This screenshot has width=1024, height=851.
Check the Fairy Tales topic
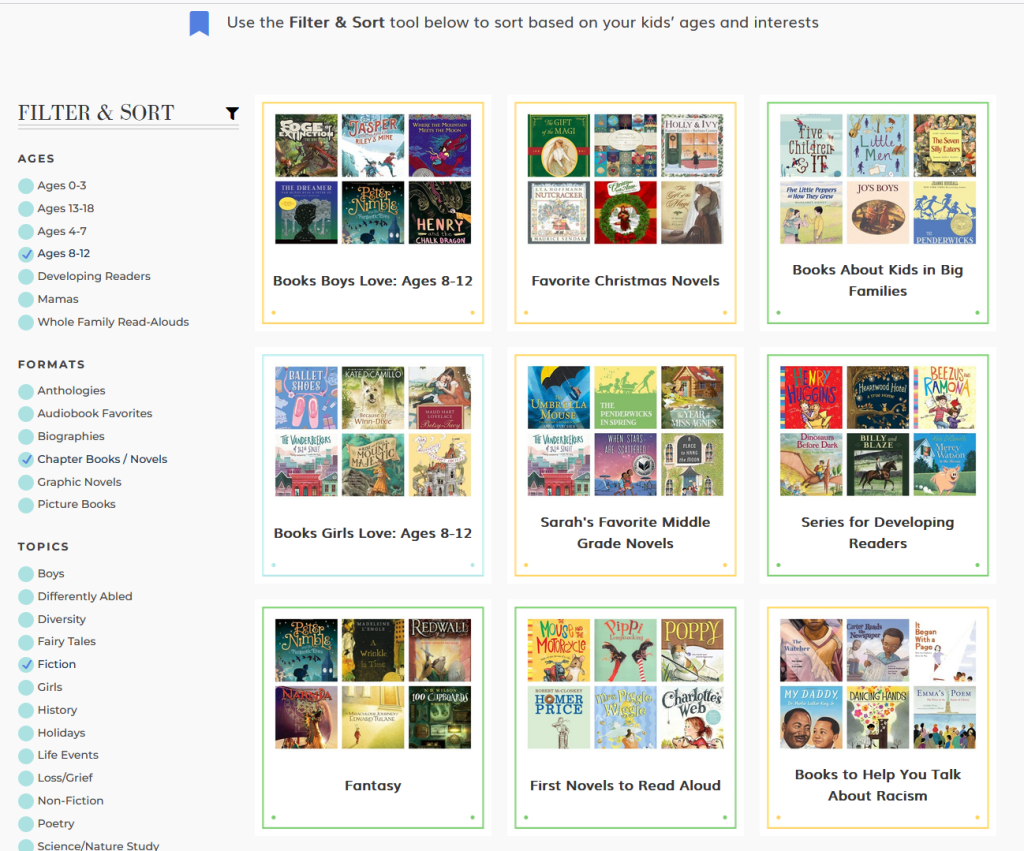26,642
